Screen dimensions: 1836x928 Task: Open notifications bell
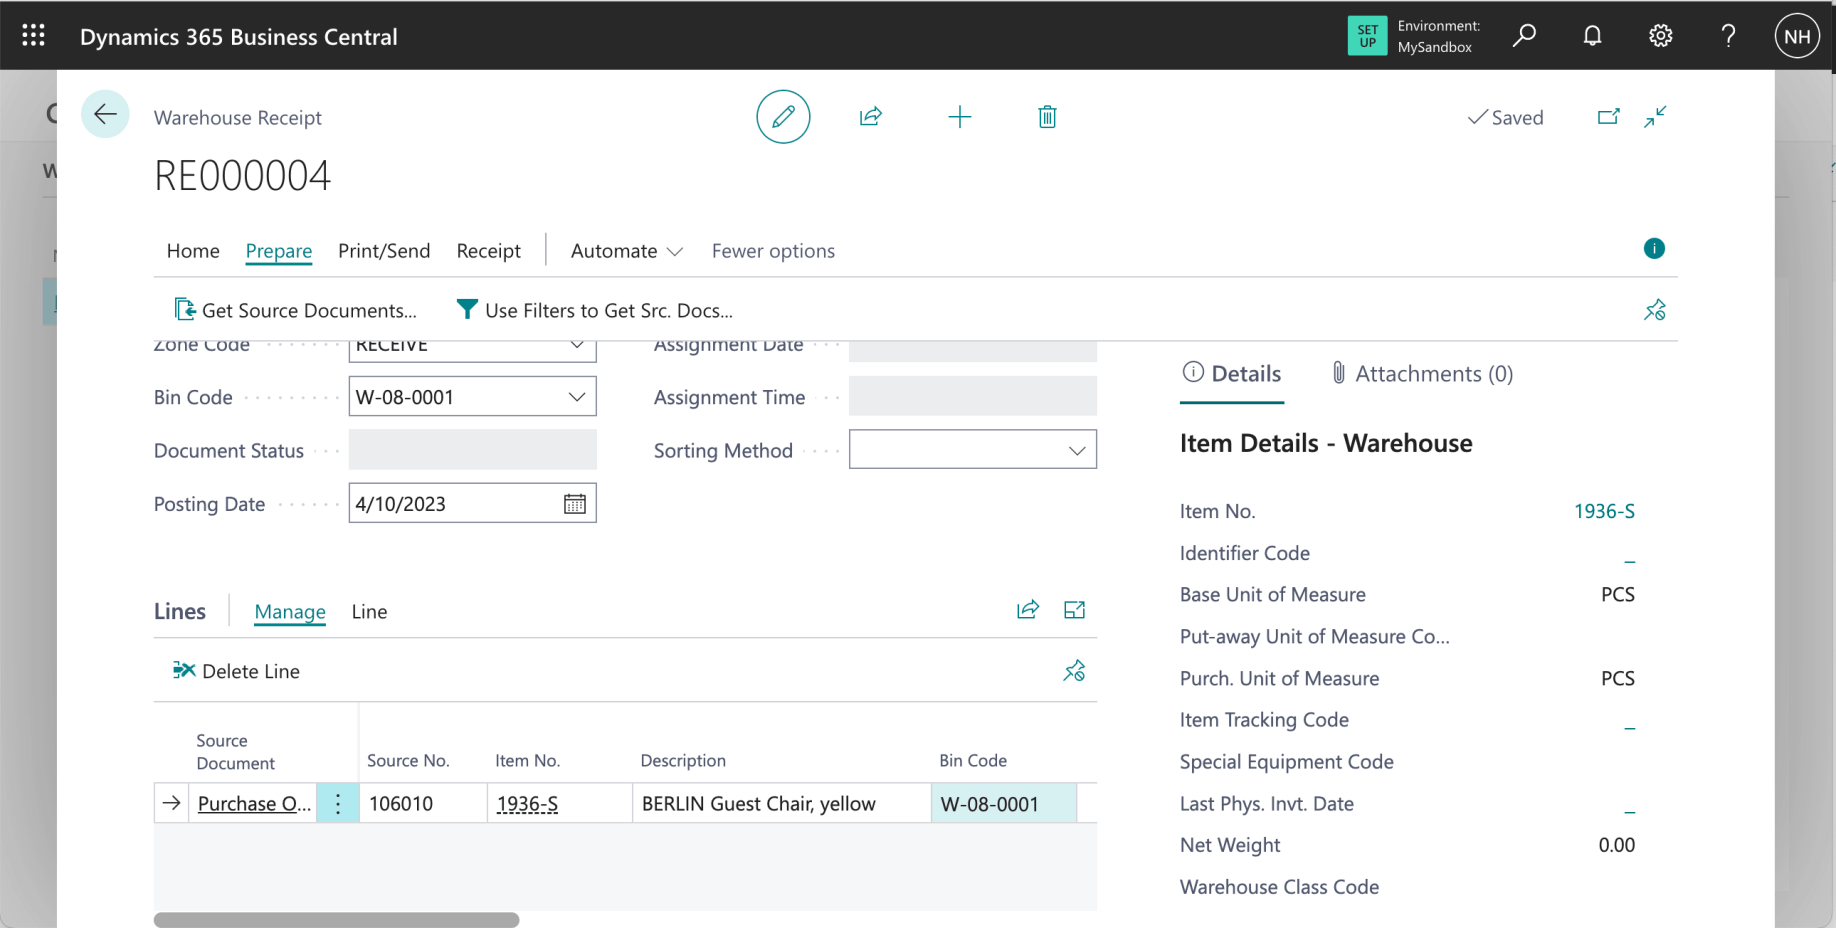[x=1592, y=36]
